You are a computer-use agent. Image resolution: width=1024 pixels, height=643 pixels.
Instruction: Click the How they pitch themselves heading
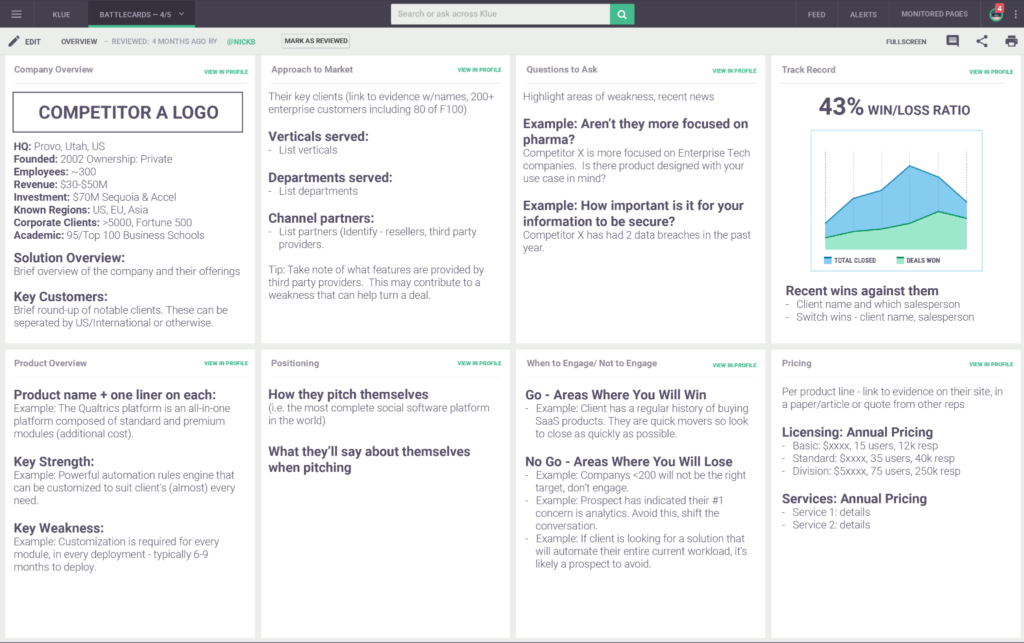click(348, 394)
